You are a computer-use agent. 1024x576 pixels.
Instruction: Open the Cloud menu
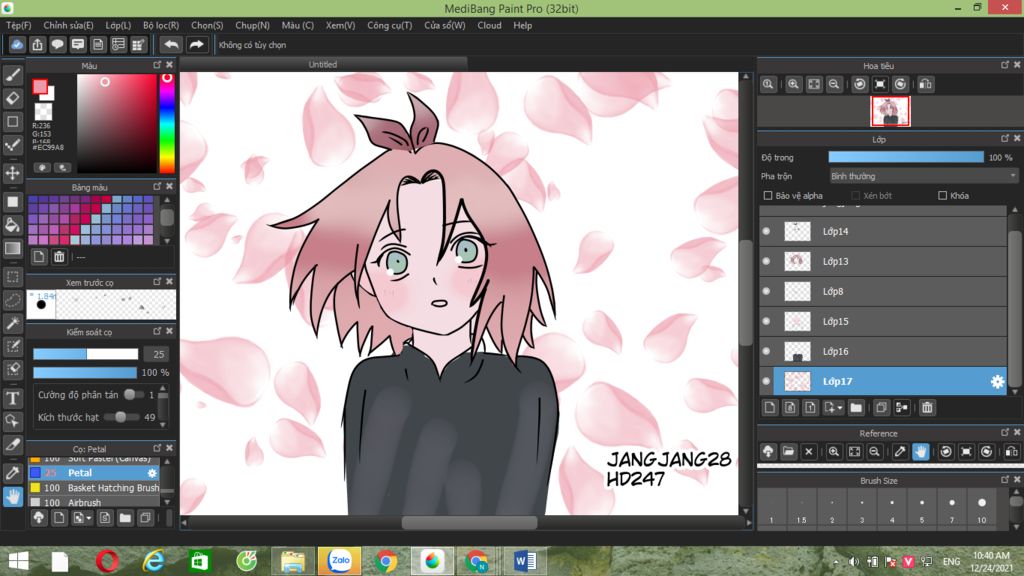(489, 25)
